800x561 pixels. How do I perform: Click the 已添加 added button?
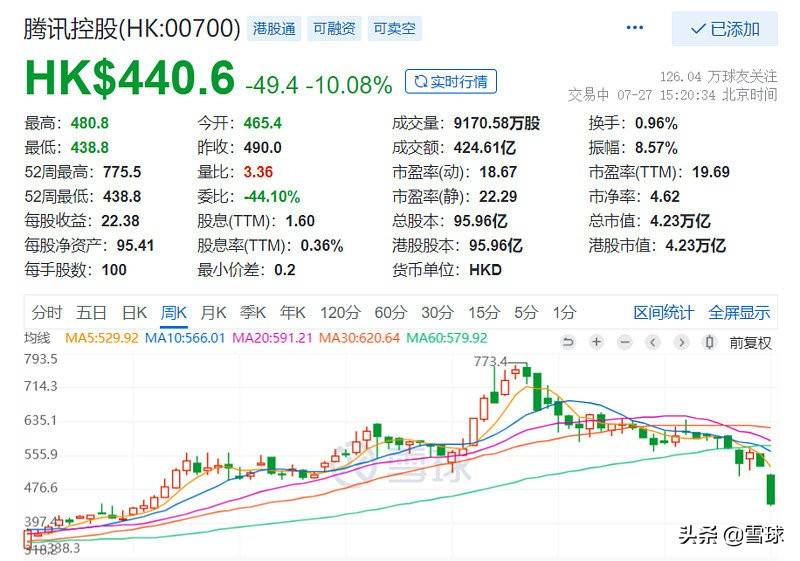click(x=724, y=29)
